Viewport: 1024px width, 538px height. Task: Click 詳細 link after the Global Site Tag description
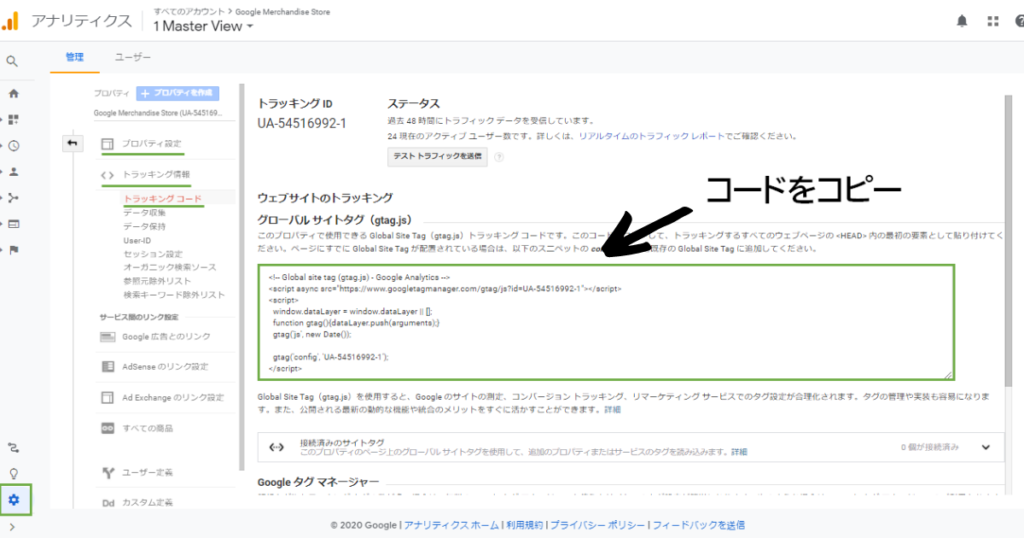click(x=613, y=410)
